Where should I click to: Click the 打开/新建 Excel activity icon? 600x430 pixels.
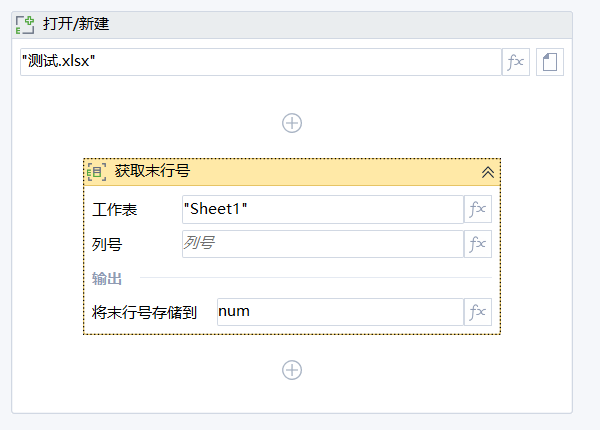[25, 25]
